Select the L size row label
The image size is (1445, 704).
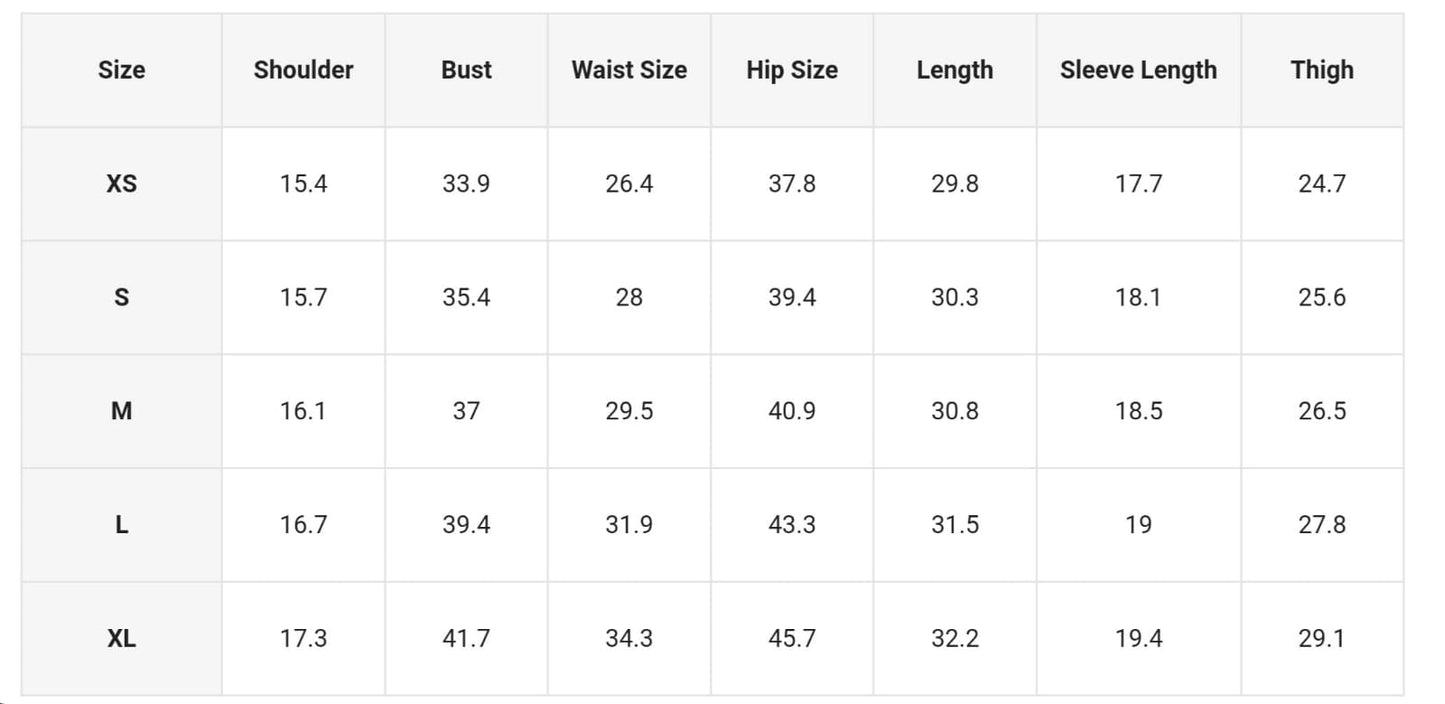coord(121,525)
